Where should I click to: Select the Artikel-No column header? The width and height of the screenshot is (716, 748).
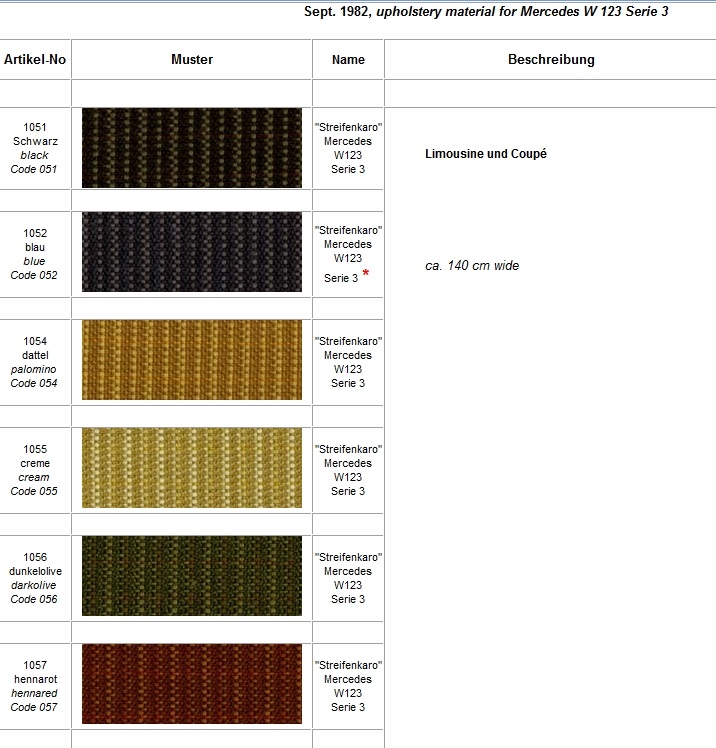click(x=35, y=59)
